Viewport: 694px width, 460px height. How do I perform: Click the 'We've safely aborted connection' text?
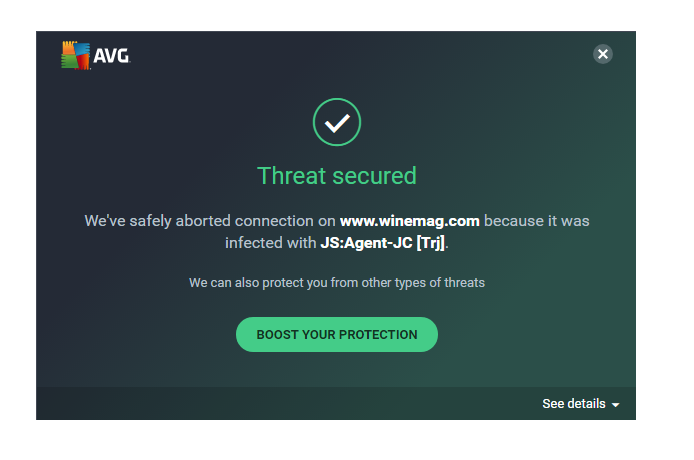point(210,221)
